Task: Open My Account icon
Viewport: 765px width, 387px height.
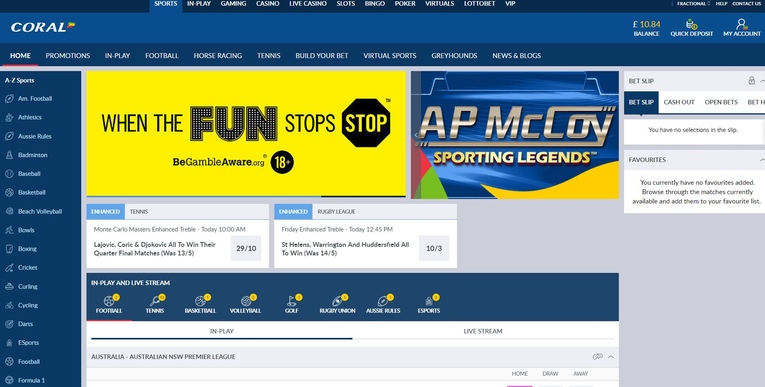Action: pyautogui.click(x=742, y=24)
